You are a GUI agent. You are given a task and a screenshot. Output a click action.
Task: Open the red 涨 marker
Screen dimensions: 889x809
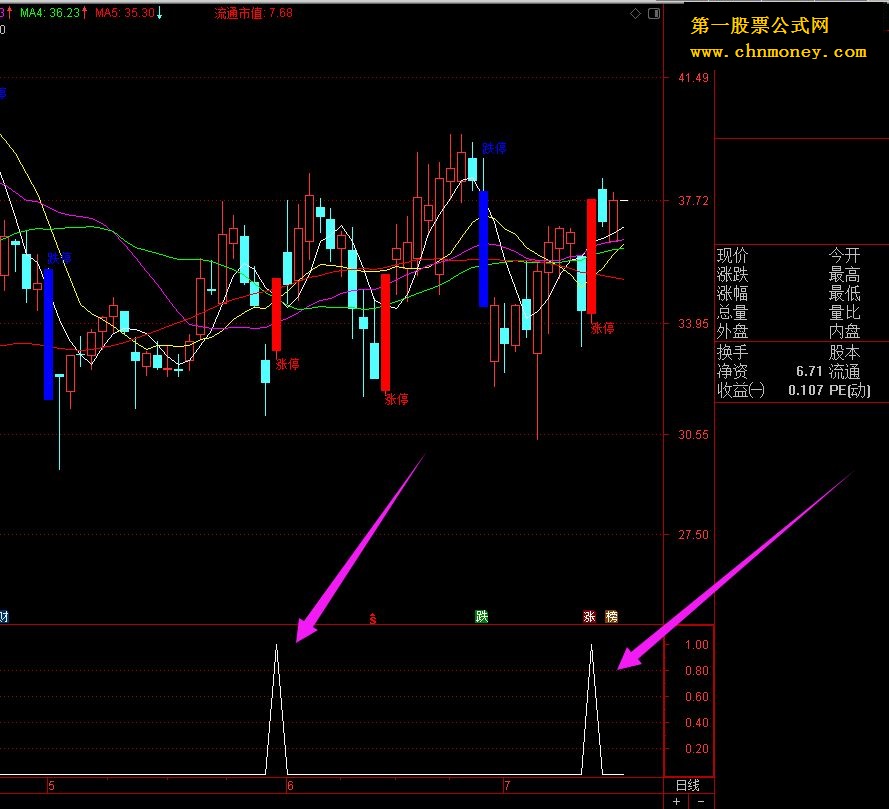click(590, 616)
